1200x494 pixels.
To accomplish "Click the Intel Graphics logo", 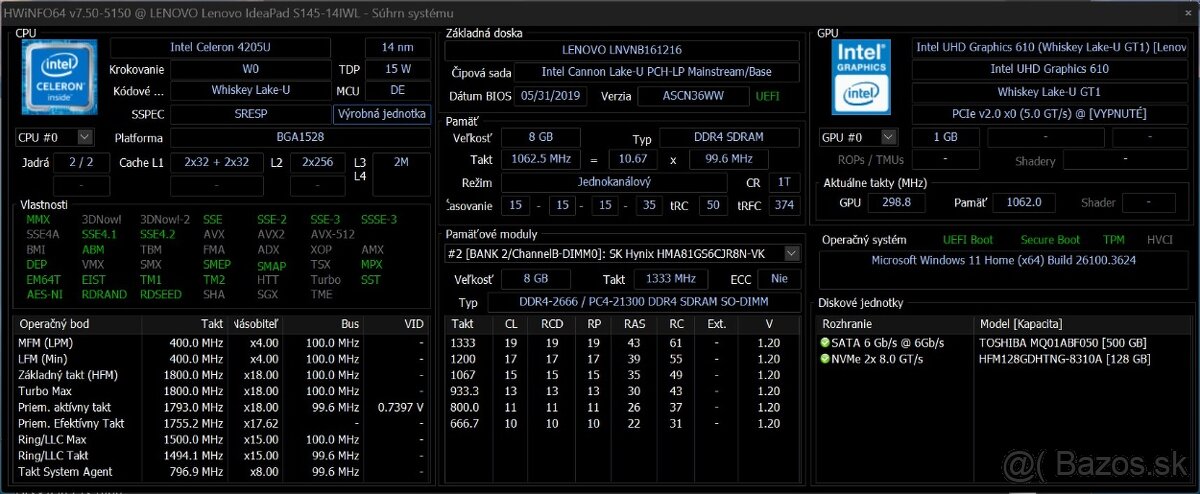I will coord(861,78).
